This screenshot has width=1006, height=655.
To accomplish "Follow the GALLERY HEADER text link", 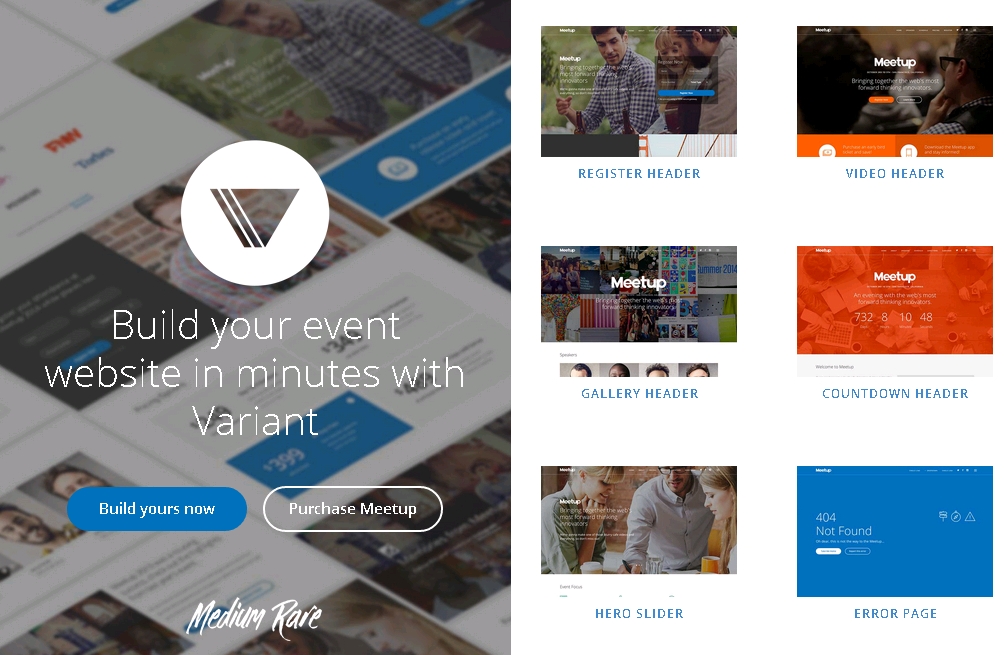I will [640, 394].
